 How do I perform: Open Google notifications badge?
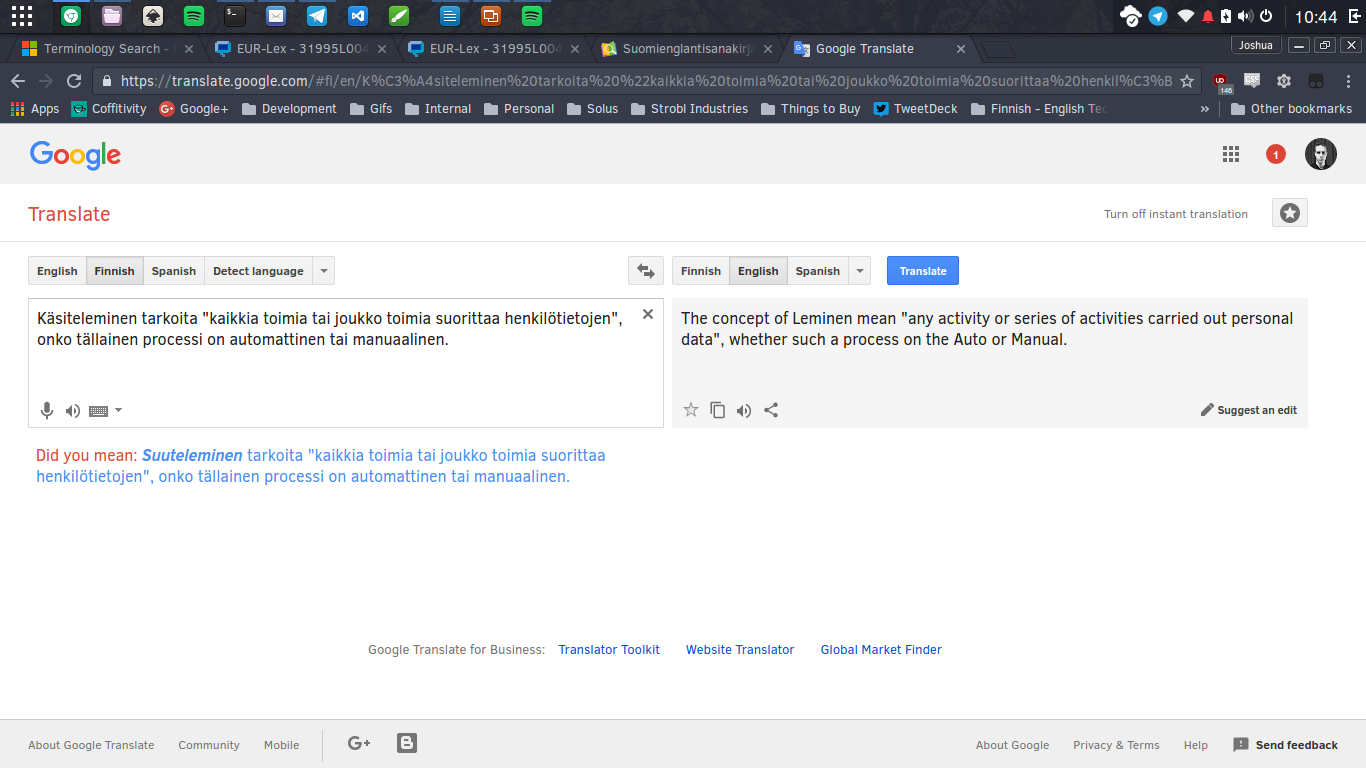tap(1276, 154)
